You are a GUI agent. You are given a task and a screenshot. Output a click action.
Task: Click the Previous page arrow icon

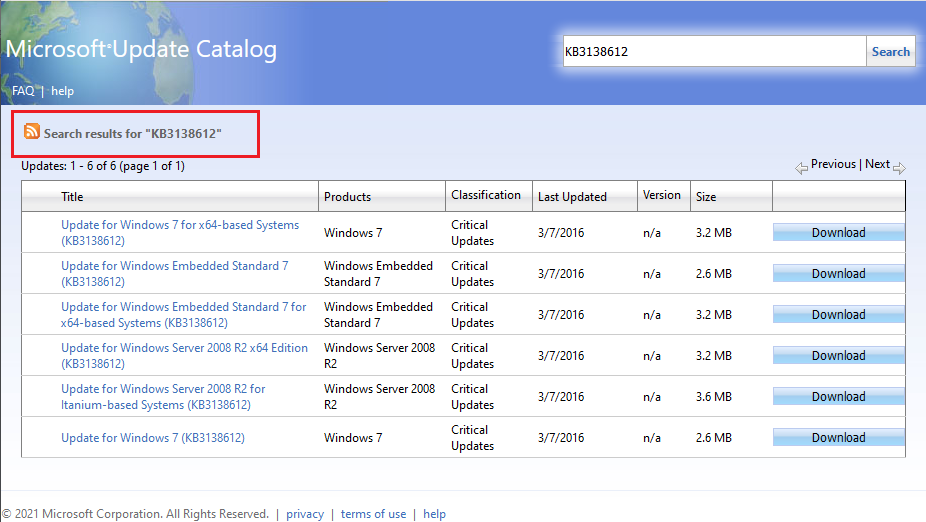pos(801,168)
